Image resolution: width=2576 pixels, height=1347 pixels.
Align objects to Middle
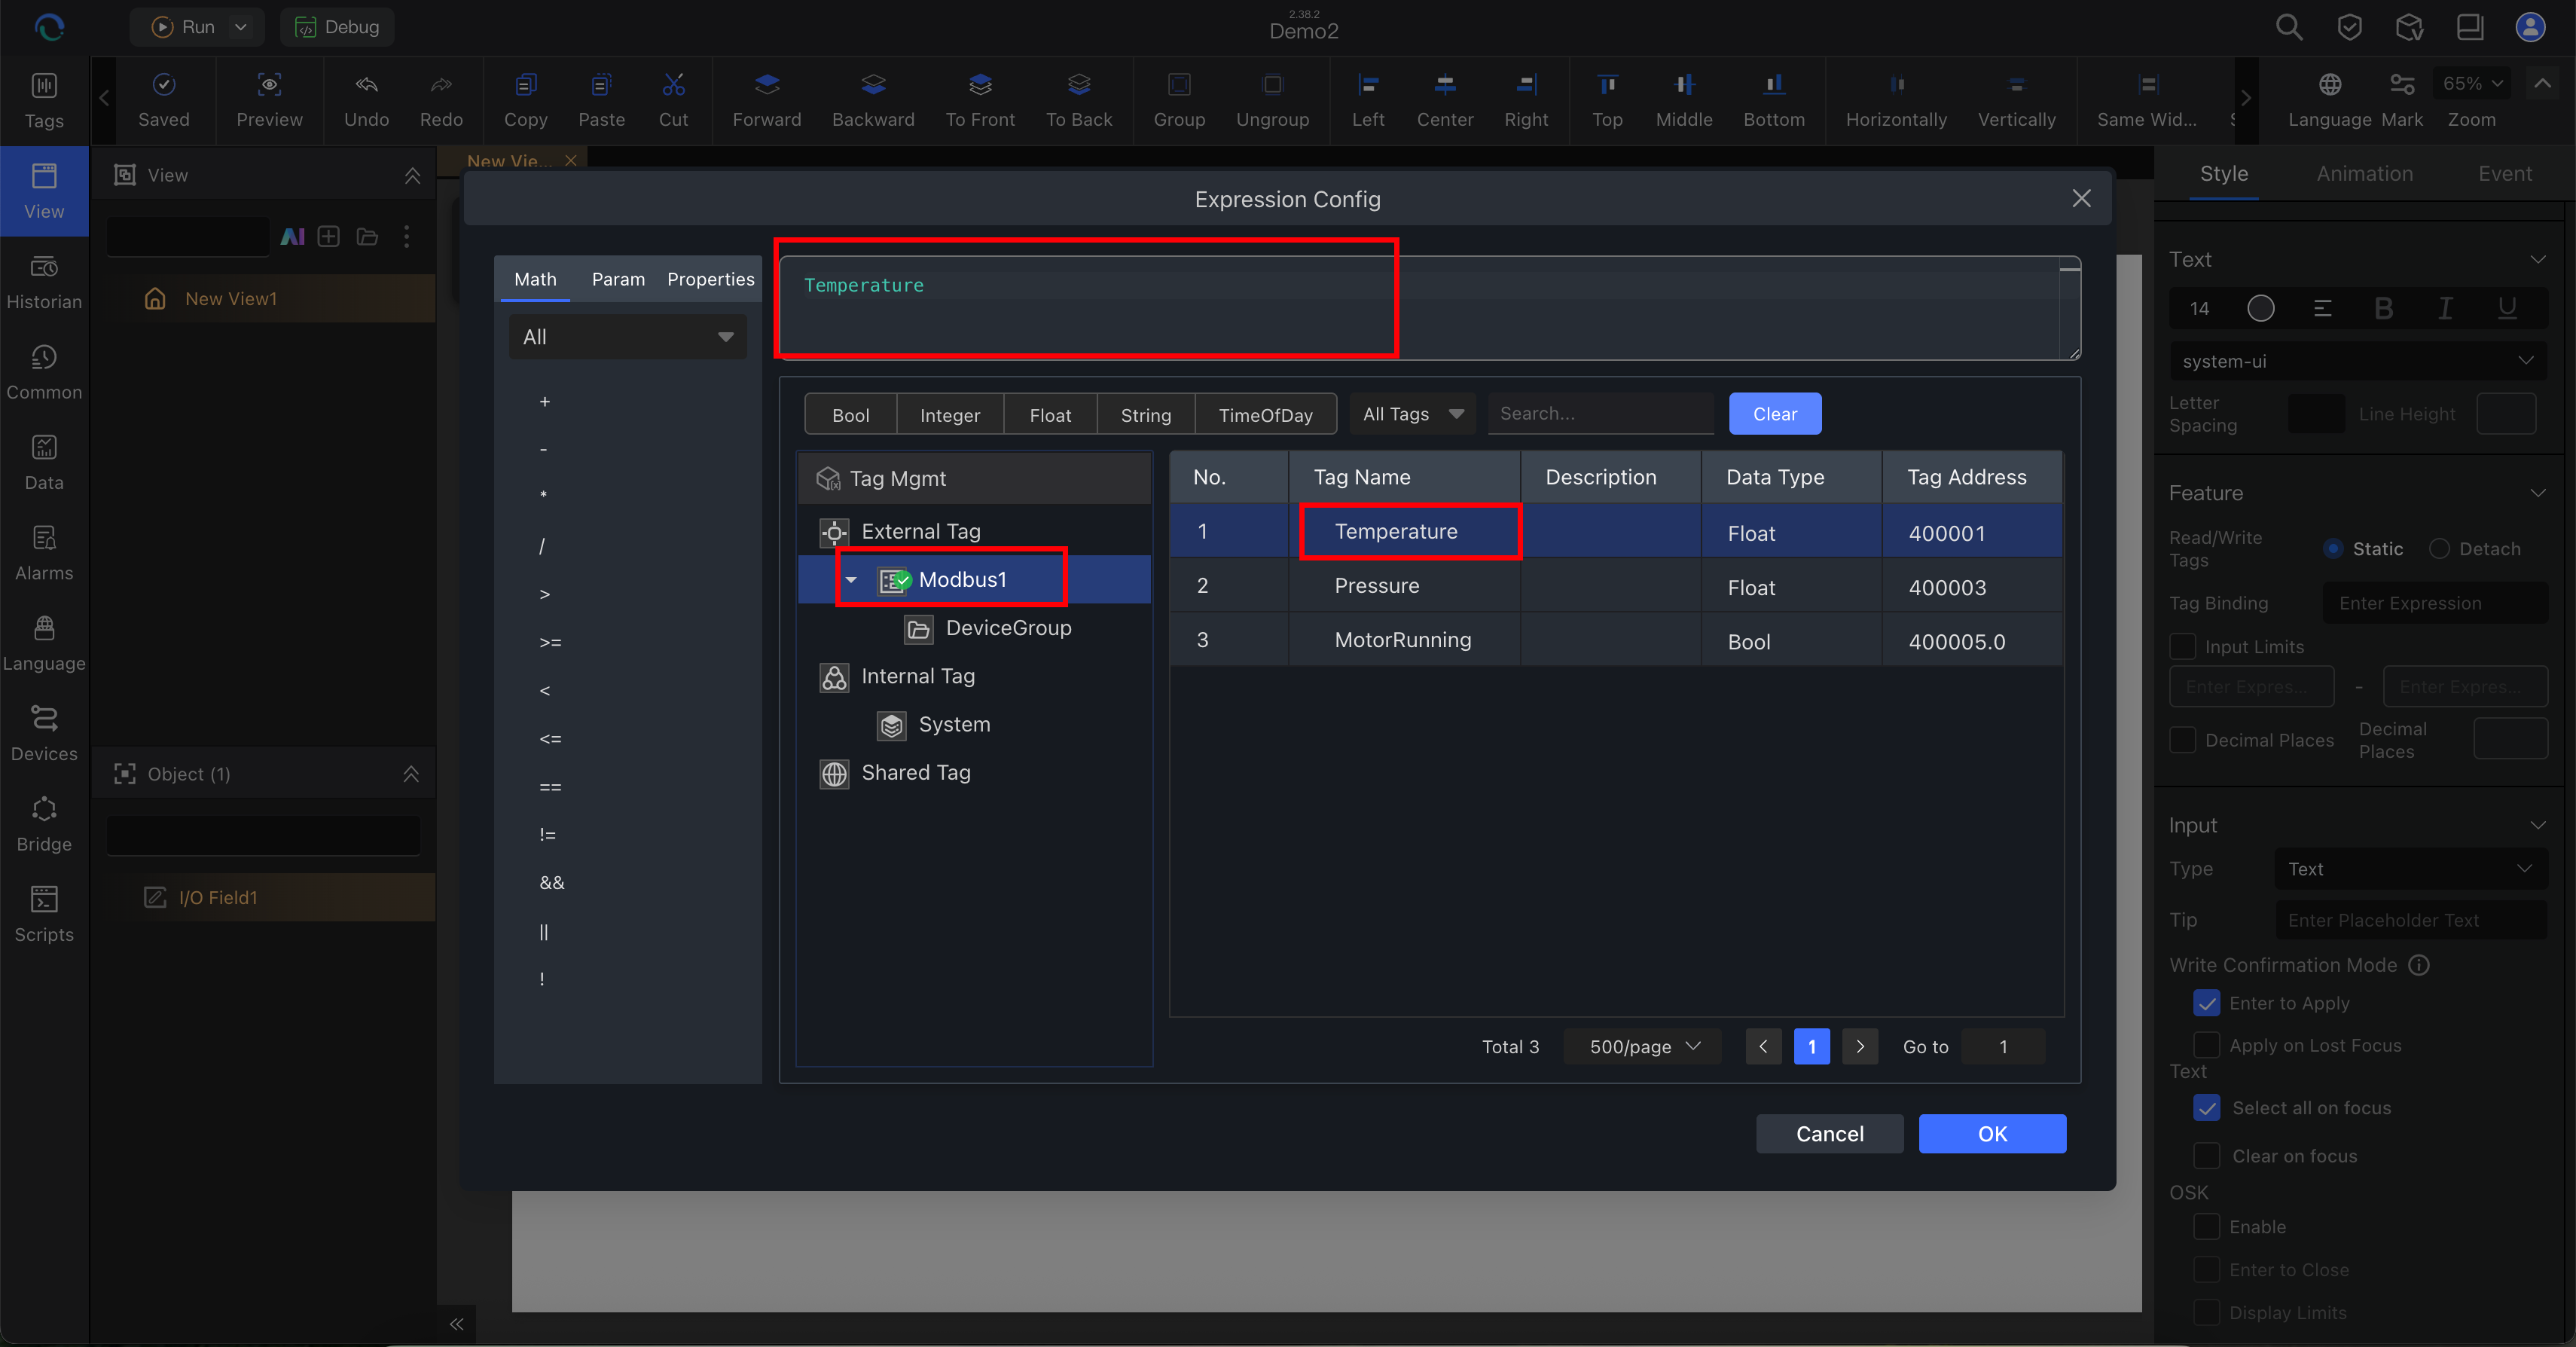coord(1684,100)
